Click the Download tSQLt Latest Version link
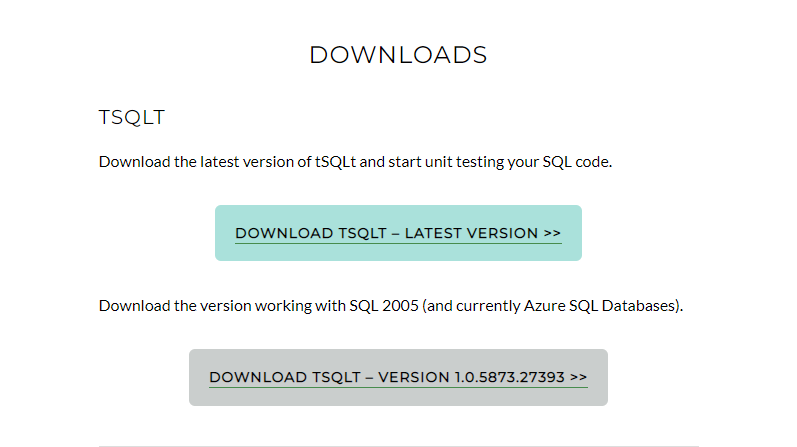Image resolution: width=797 pixels, height=447 pixels. pyautogui.click(x=398, y=233)
